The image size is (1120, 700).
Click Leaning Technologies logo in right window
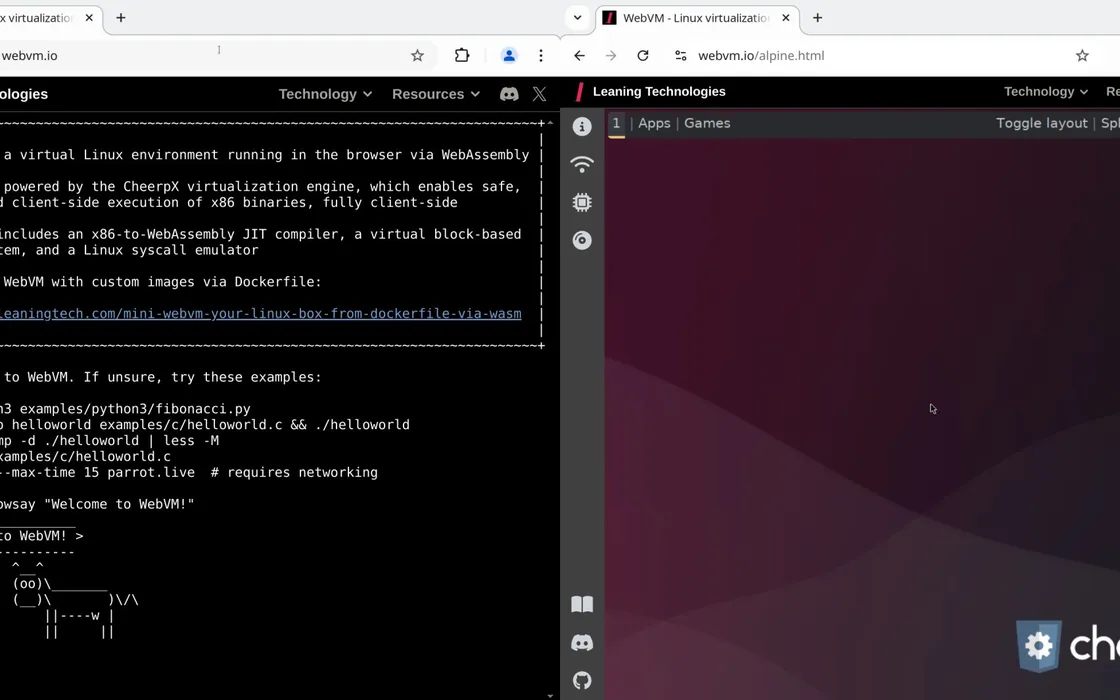point(650,91)
